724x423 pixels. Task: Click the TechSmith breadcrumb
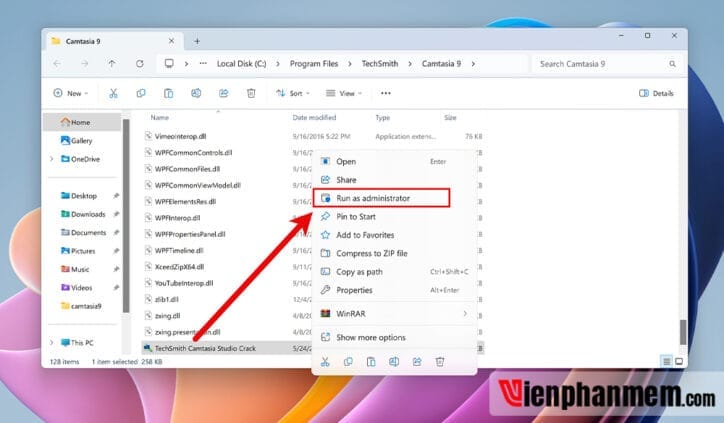coord(380,64)
